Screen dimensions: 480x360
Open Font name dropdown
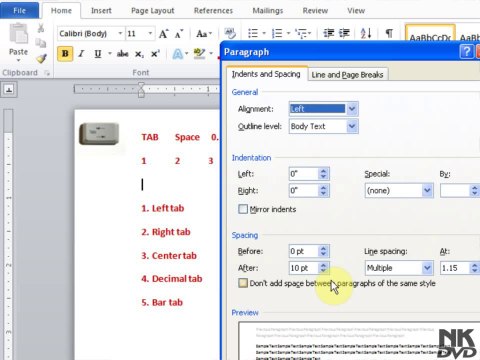120,33
